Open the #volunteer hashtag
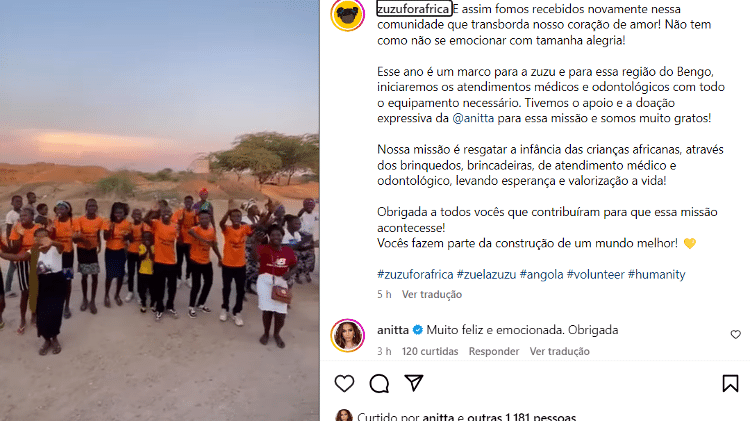Image resolution: width=750 pixels, height=421 pixels. 596,274
